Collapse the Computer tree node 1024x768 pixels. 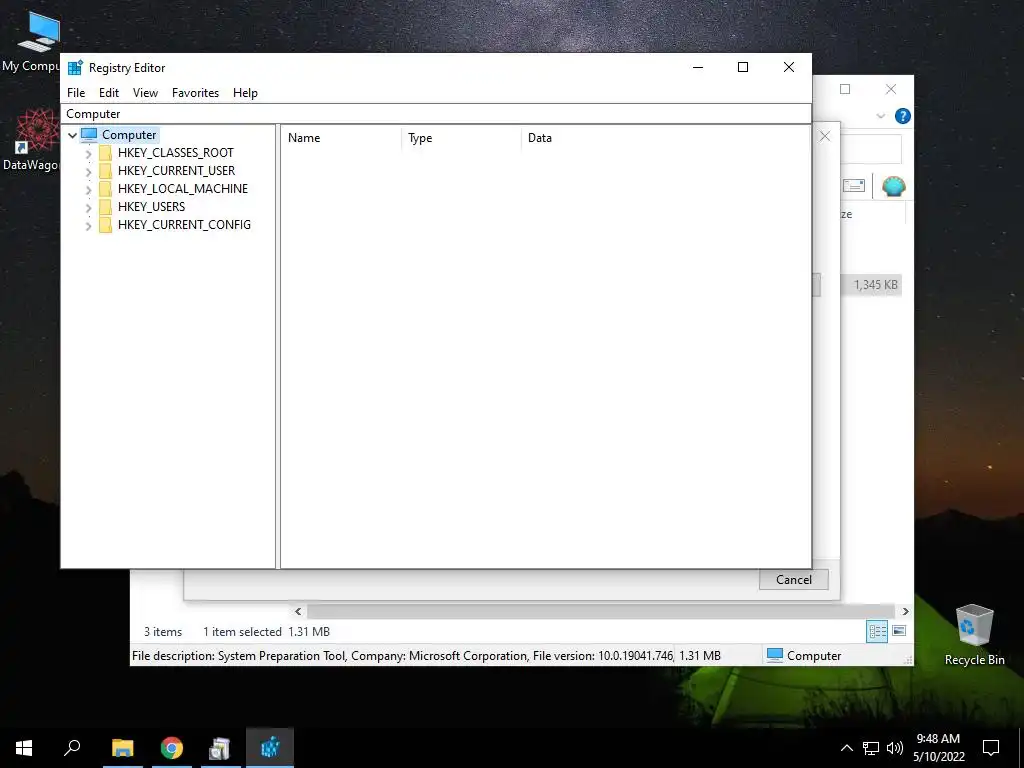72,135
